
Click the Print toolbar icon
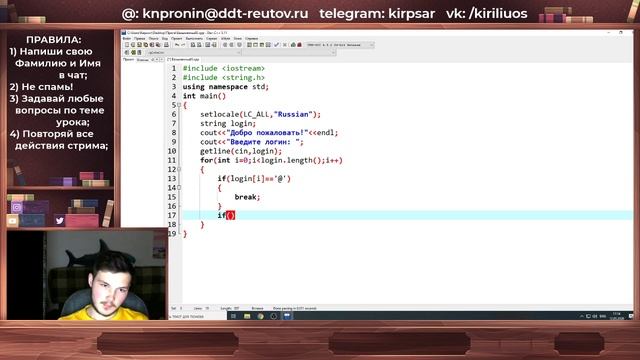click(x=167, y=45)
